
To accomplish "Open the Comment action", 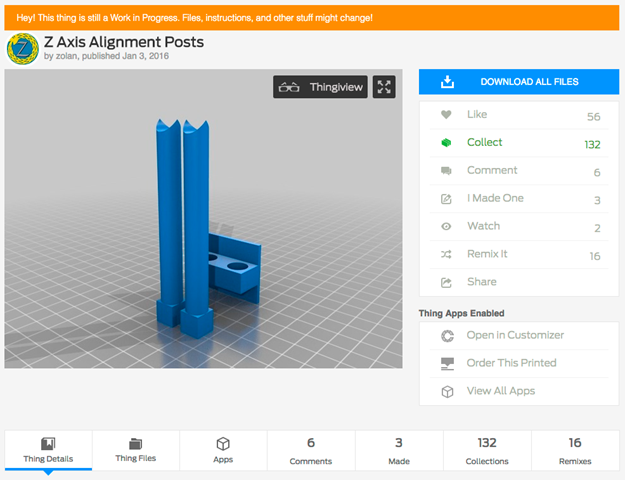I will tap(519, 171).
